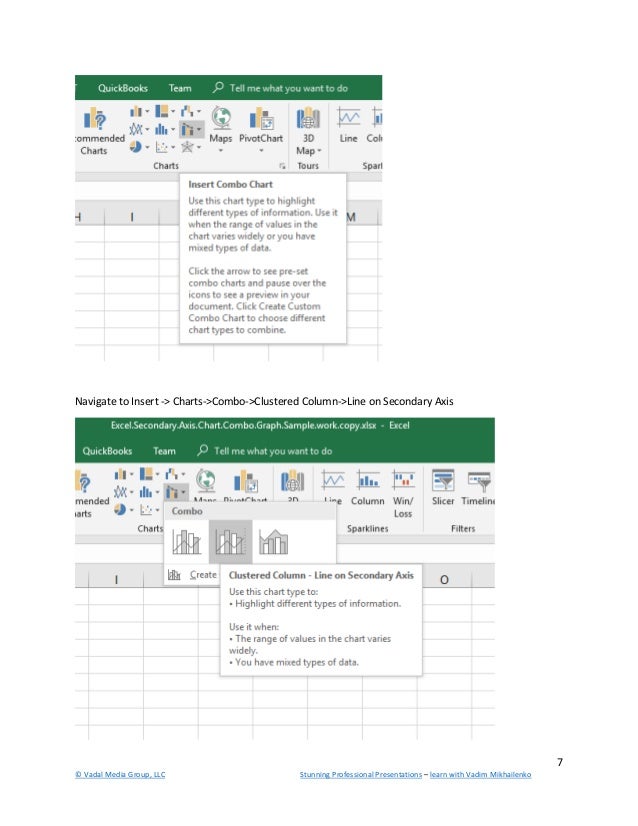Screen dimensions: 638x826
Task: Expand Column chart arrow in Insert Combo Chart screenshot
Action: [x=147, y=111]
